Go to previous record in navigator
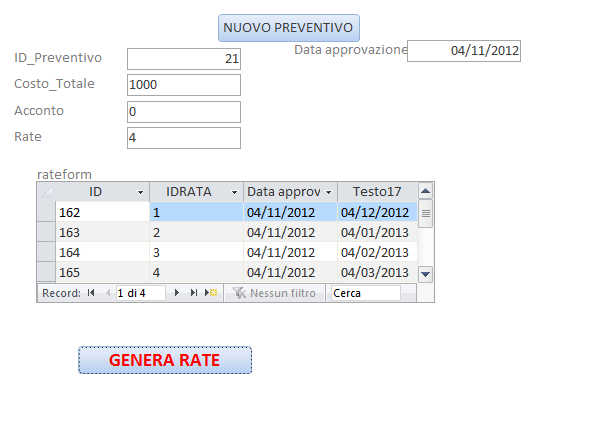 pyautogui.click(x=108, y=293)
